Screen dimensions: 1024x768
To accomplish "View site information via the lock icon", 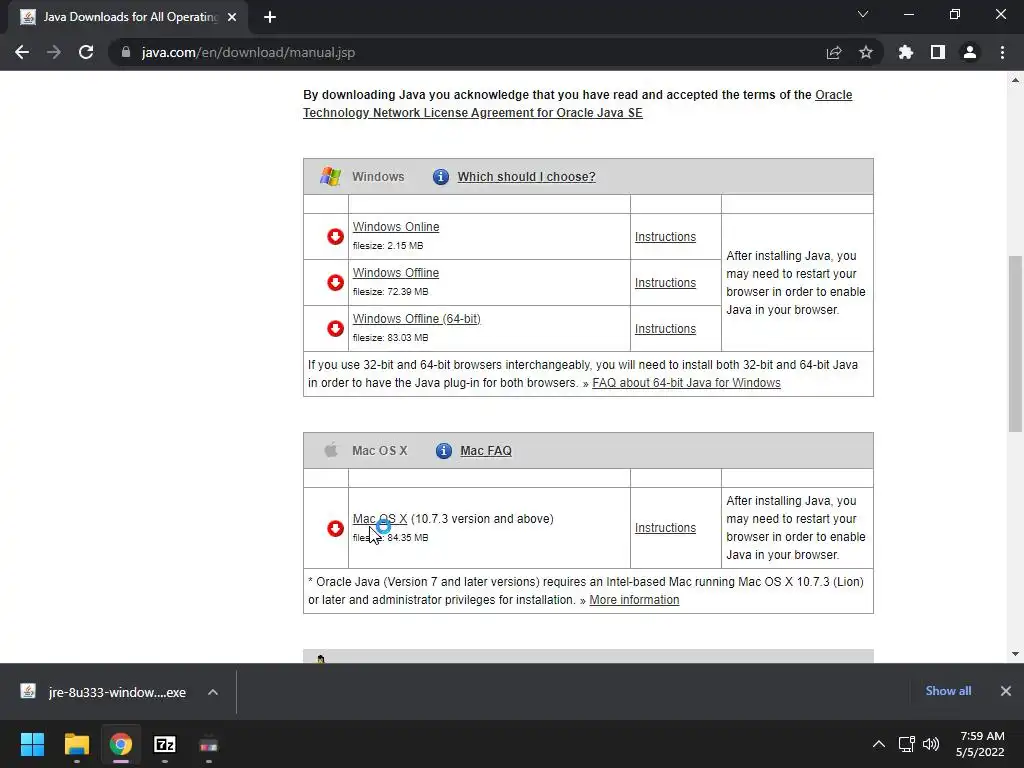I will click(126, 52).
